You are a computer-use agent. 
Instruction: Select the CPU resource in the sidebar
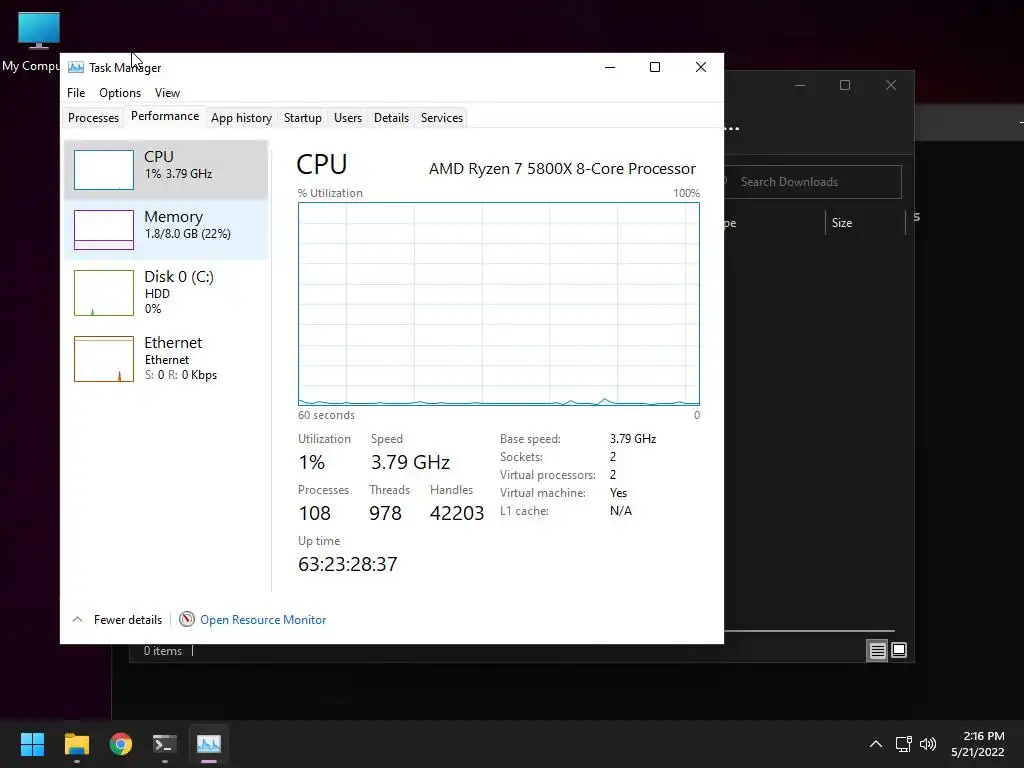click(166, 169)
